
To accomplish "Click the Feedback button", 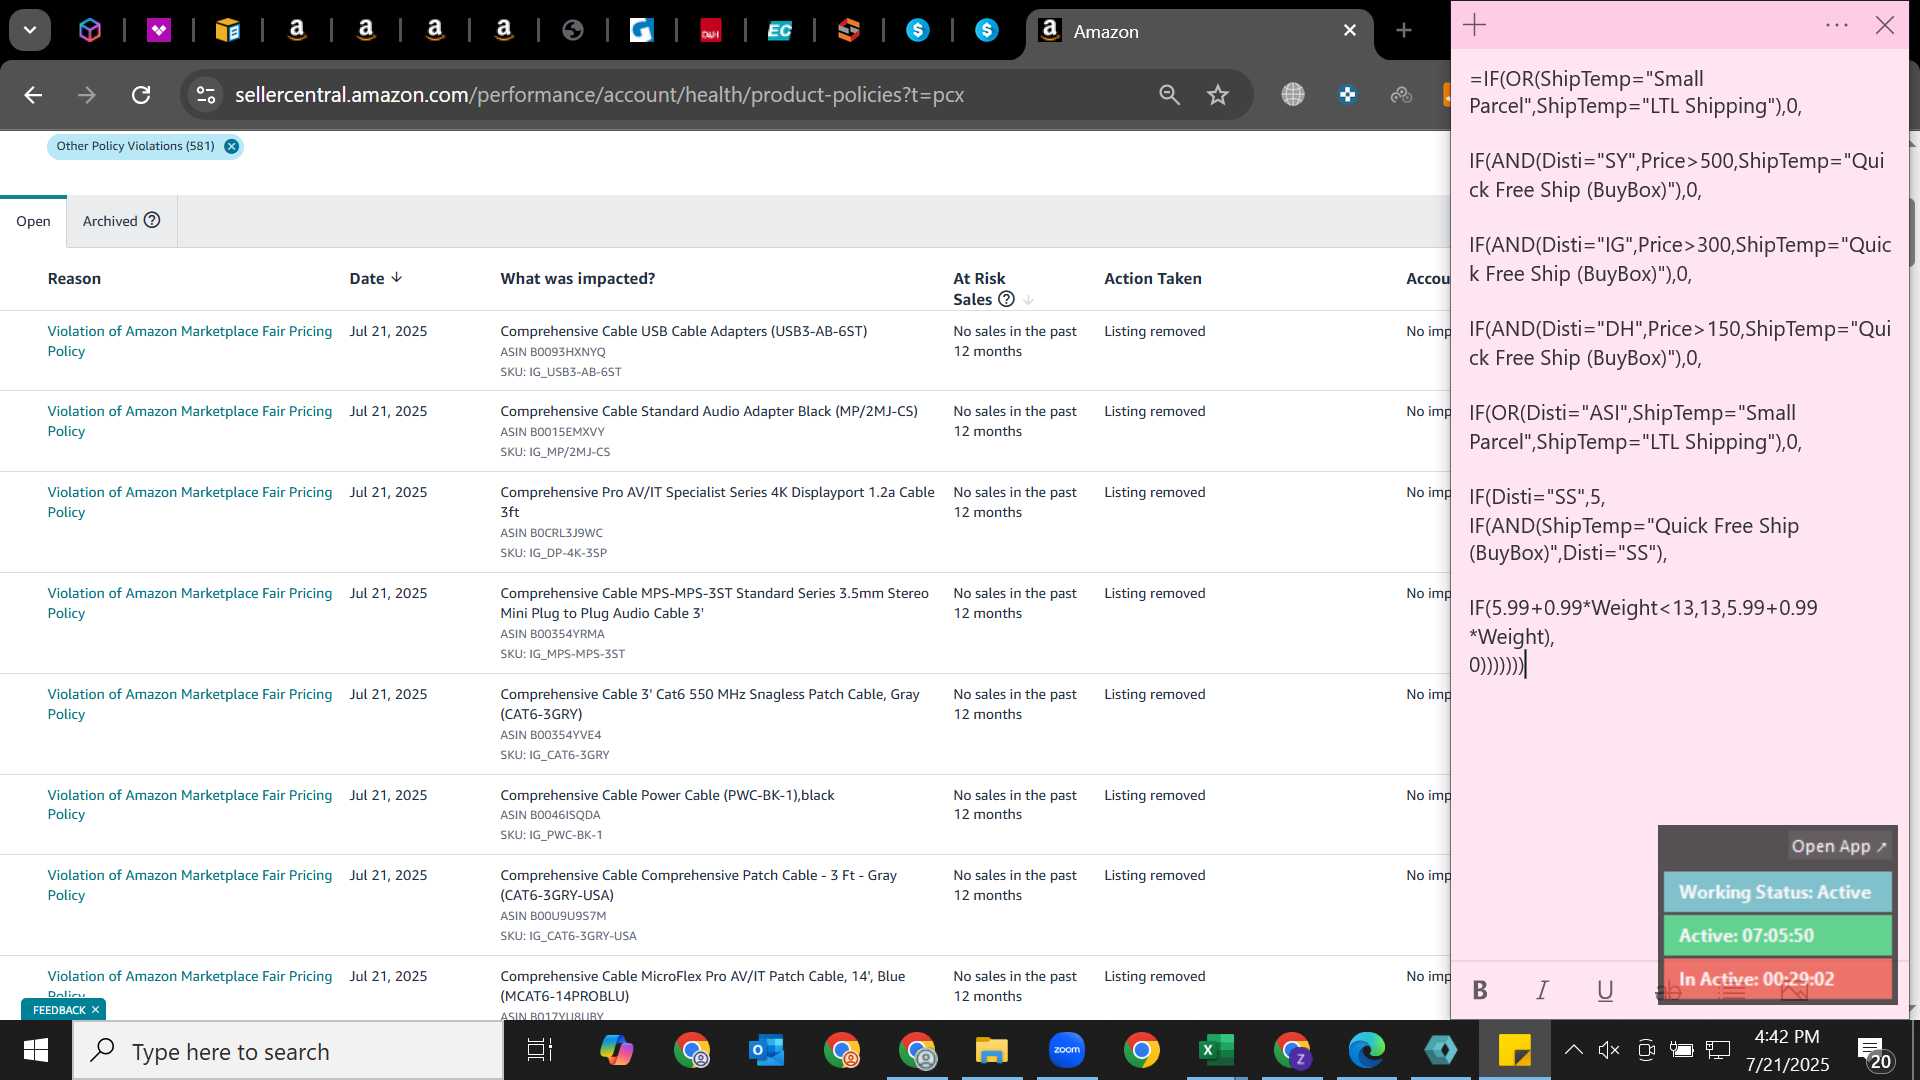I will tap(59, 1010).
